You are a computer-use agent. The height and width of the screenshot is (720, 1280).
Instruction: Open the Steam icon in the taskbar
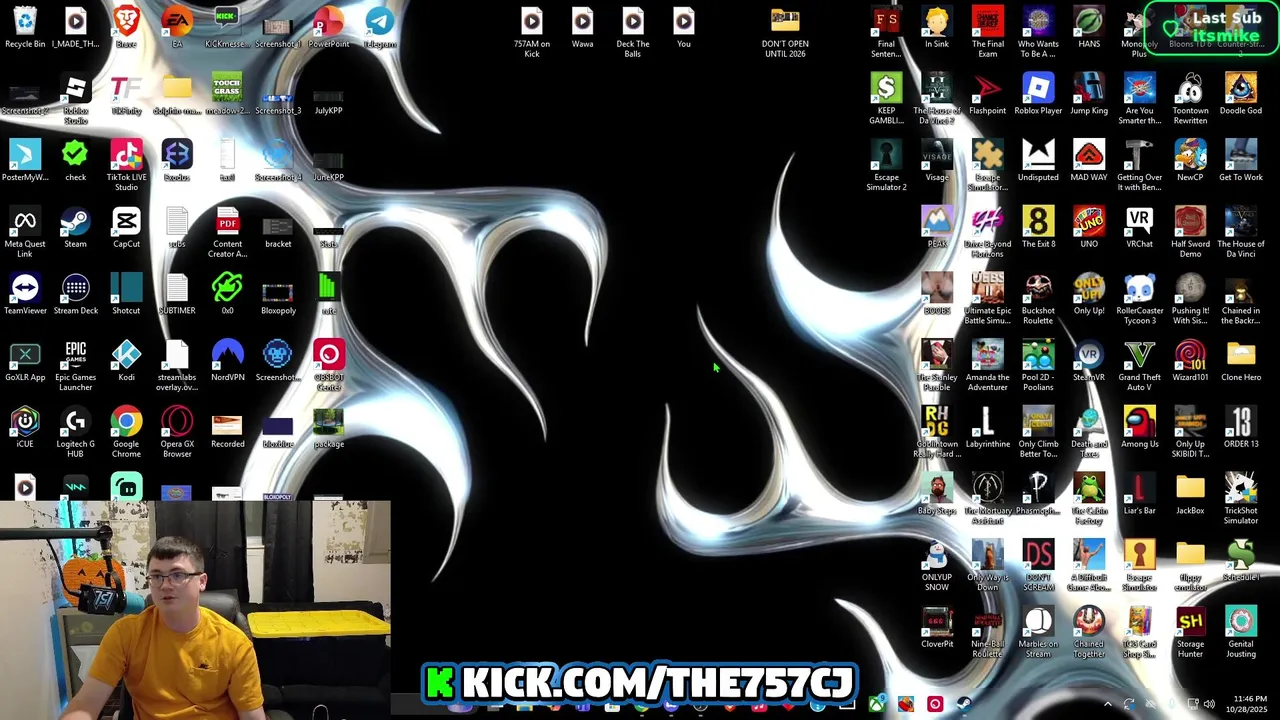coord(964,705)
